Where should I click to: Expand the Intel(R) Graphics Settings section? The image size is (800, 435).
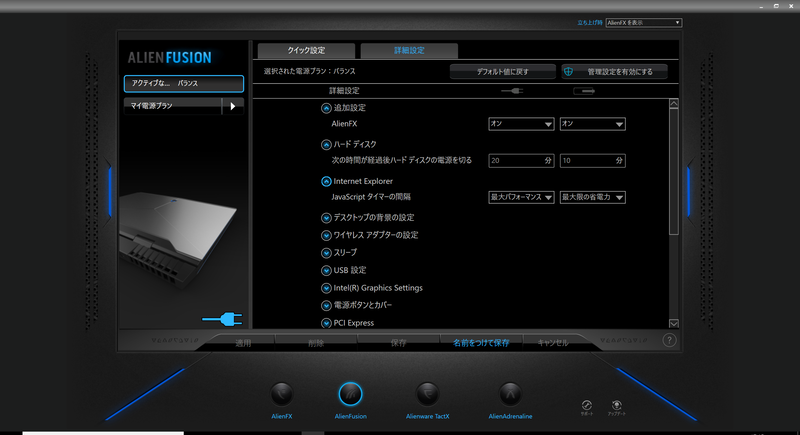click(x=326, y=288)
